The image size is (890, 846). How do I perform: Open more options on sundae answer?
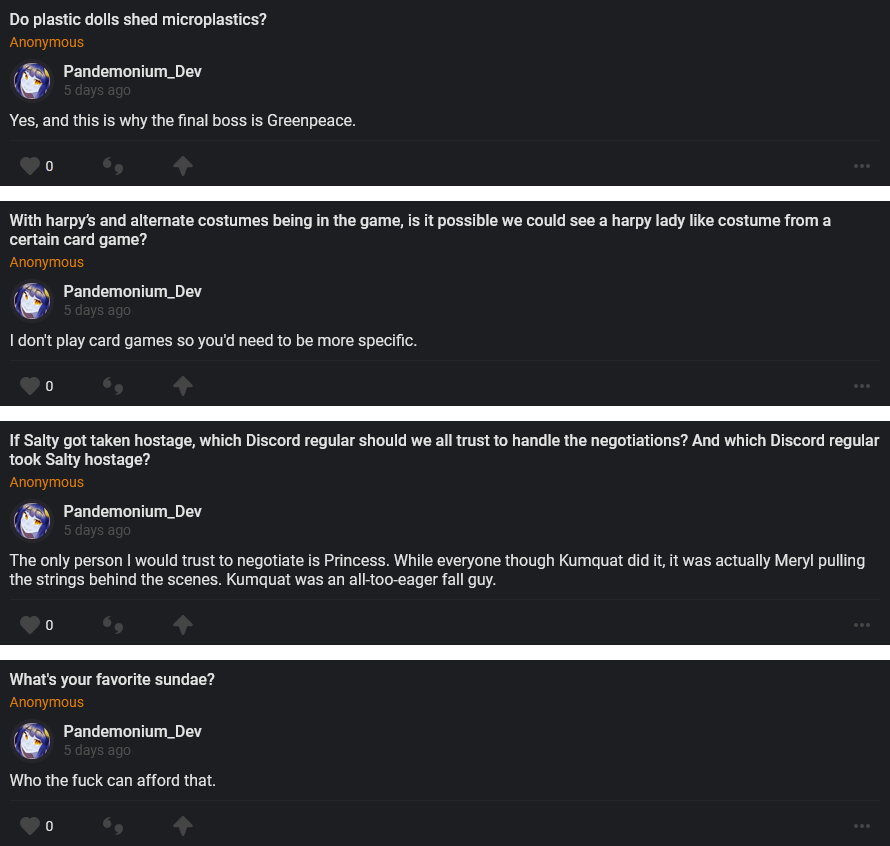pyautogui.click(x=862, y=826)
